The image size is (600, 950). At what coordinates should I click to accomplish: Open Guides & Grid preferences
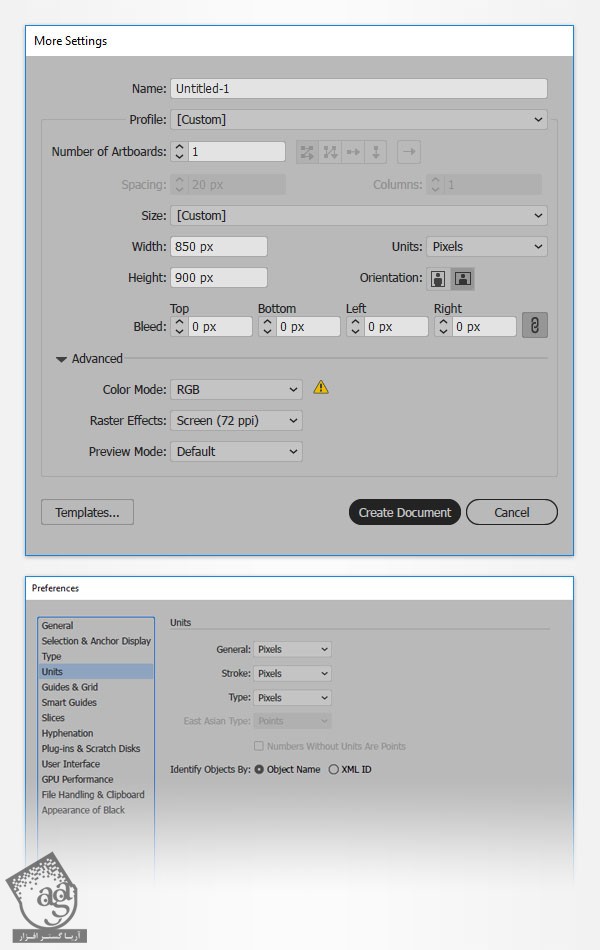[70, 687]
